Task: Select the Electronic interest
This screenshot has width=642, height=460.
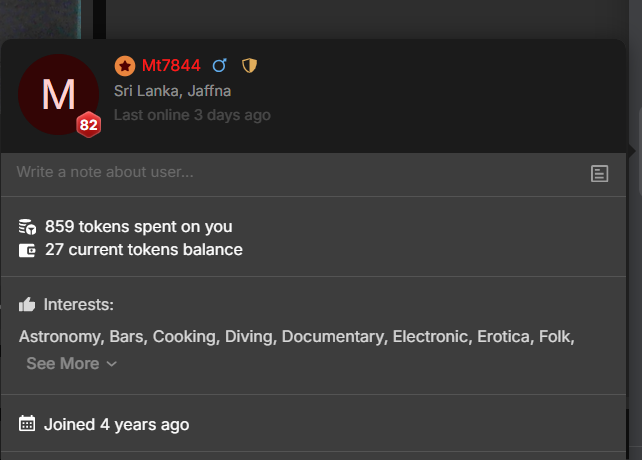Action: coord(430,337)
